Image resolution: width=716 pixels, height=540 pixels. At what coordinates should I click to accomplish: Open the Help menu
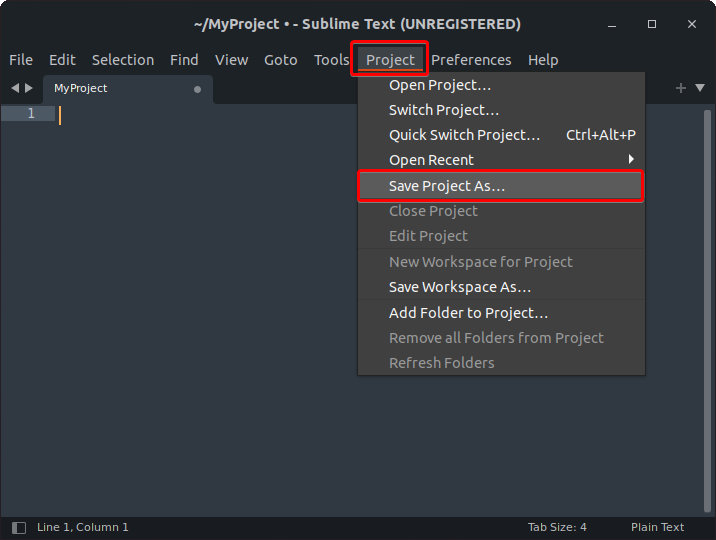[x=543, y=60]
